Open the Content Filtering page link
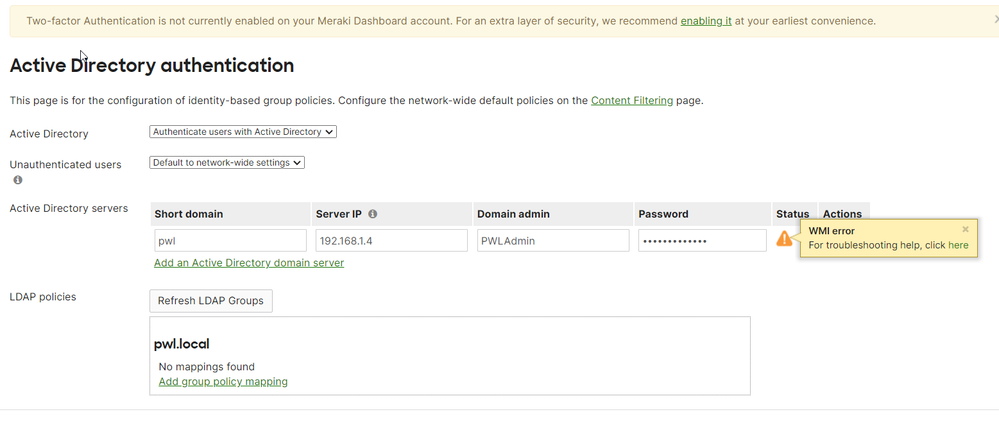Image resolution: width=999 pixels, height=423 pixels. pyautogui.click(x=632, y=101)
